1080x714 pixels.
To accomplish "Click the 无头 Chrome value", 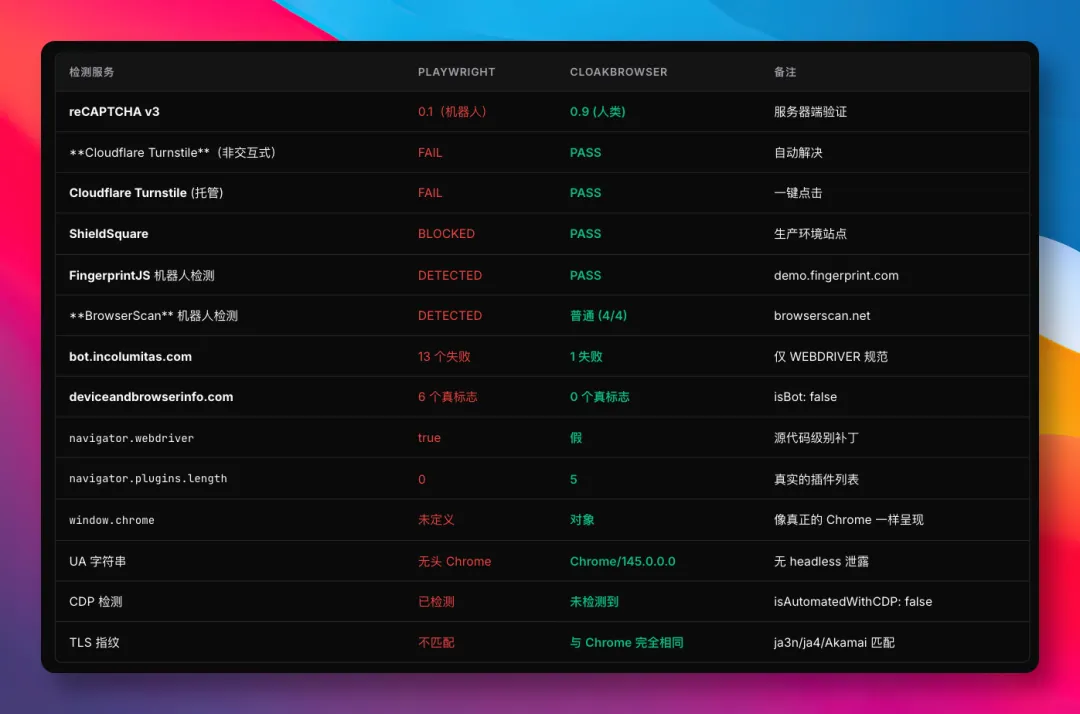I will [454, 561].
